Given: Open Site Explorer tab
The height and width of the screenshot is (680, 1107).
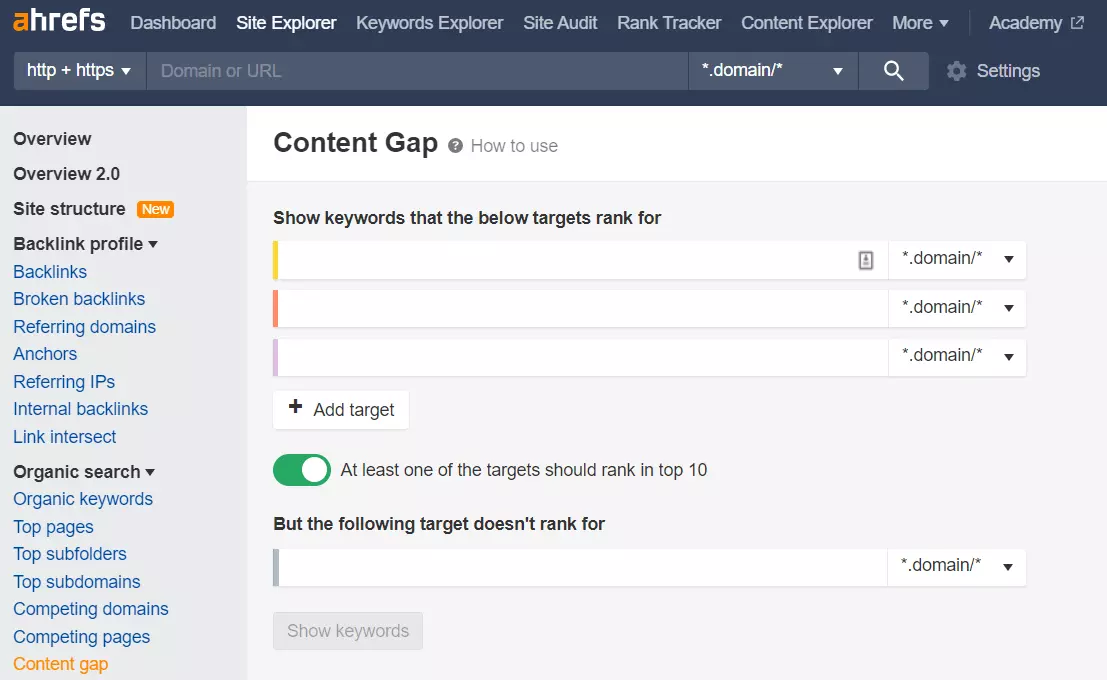Looking at the screenshot, I should coord(286,23).
